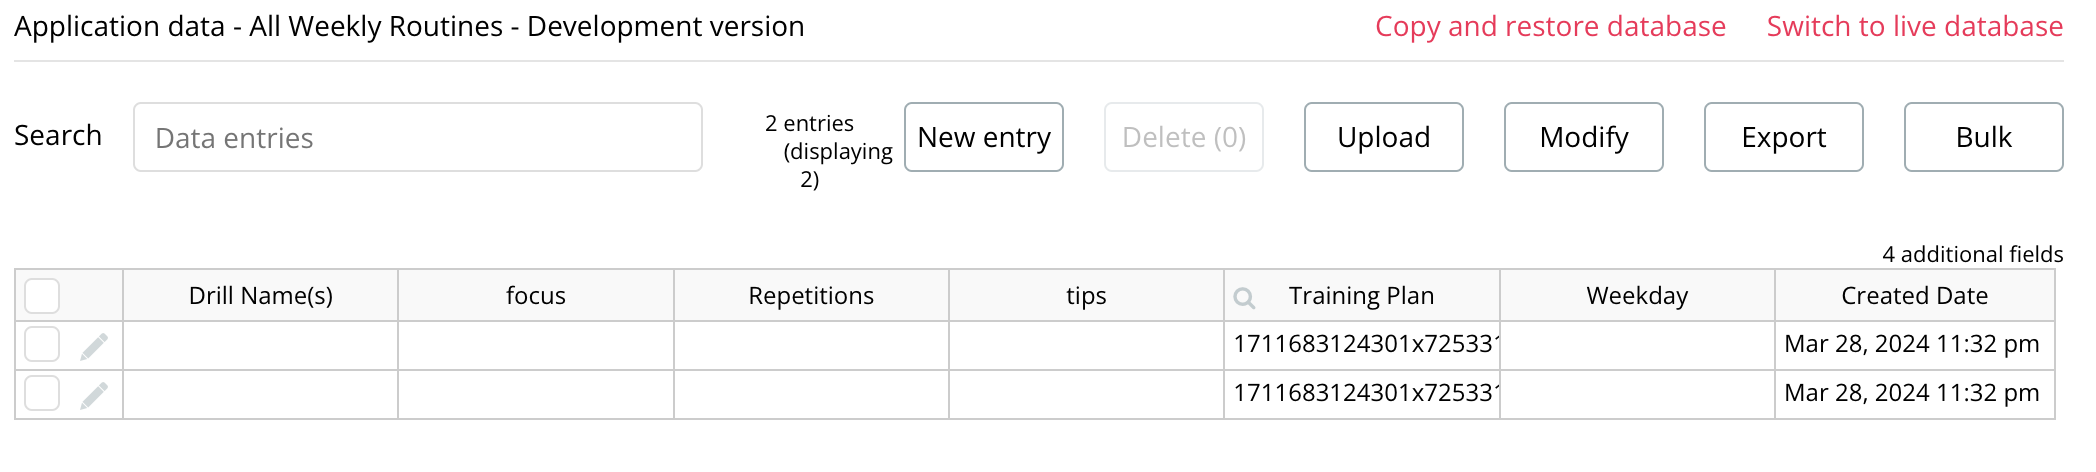Focus the Data entries search field
Screen dimensions: 2096x472
tap(418, 137)
